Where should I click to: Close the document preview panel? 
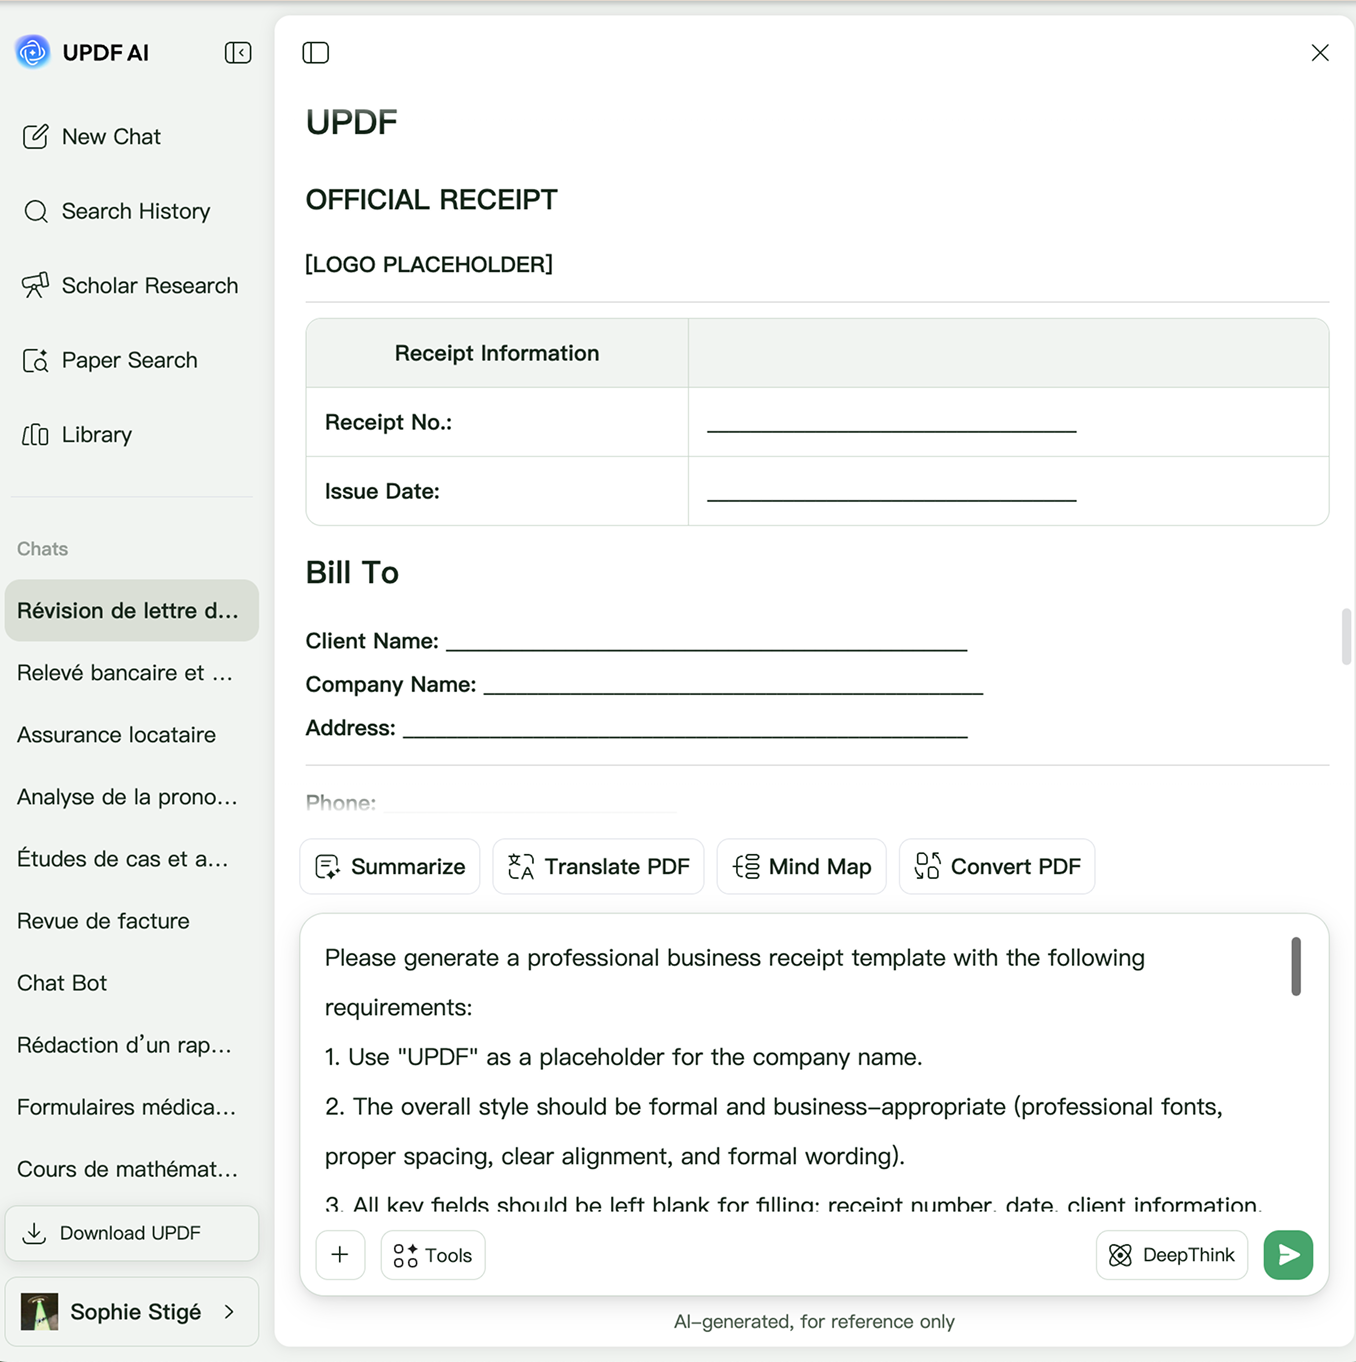(1320, 53)
